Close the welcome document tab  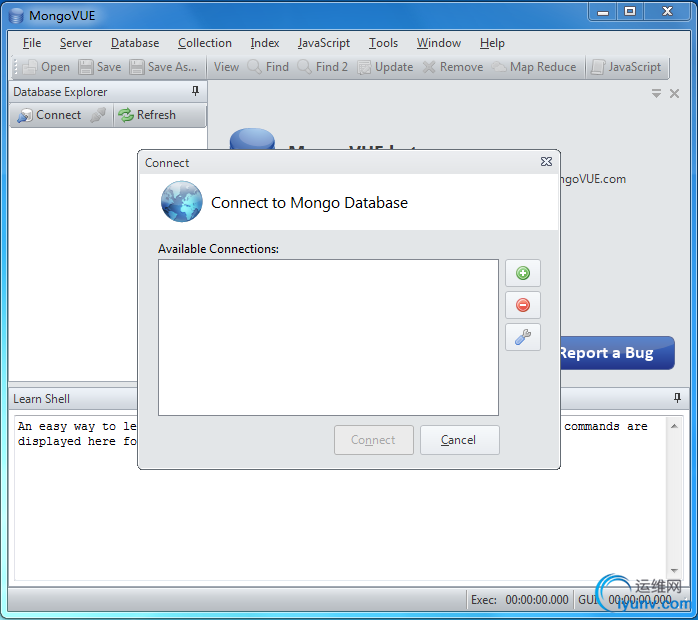674,93
